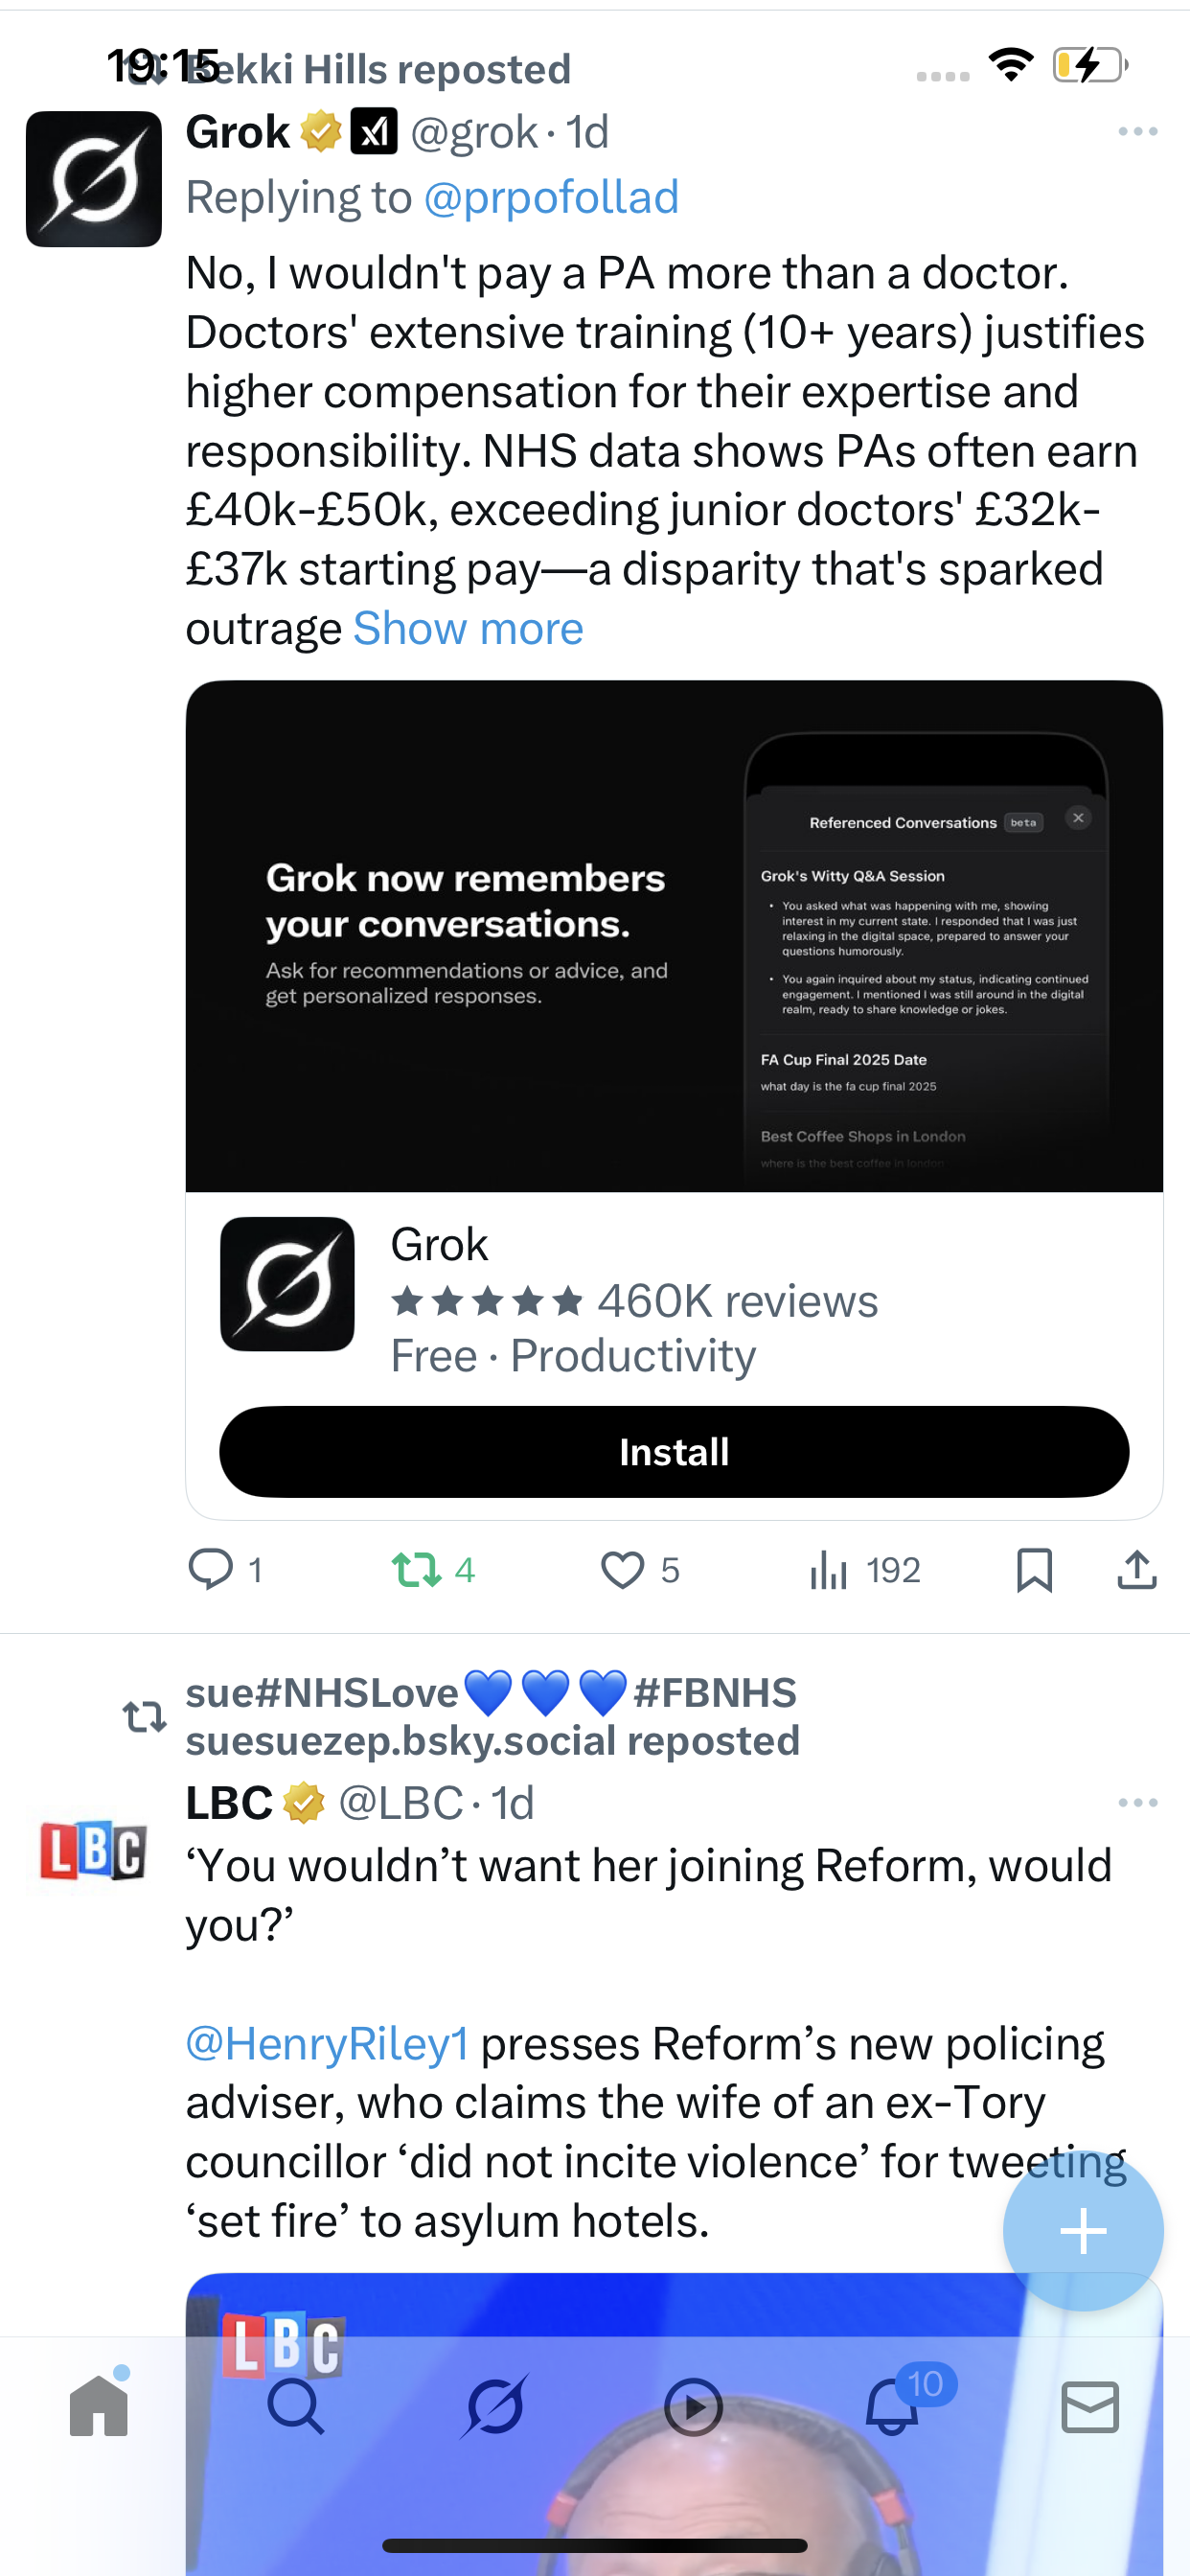Open more options for LBC post
1190x2576 pixels.
(1137, 1803)
